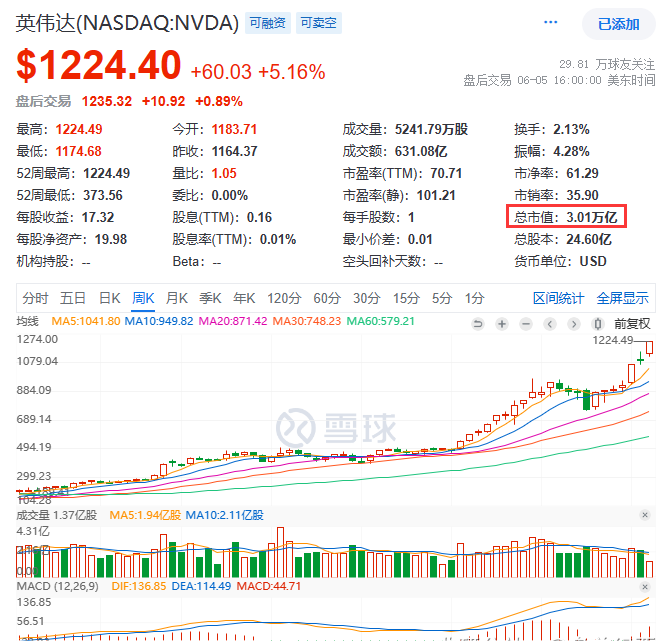Switch to 分时 intraday tab

click(35, 298)
